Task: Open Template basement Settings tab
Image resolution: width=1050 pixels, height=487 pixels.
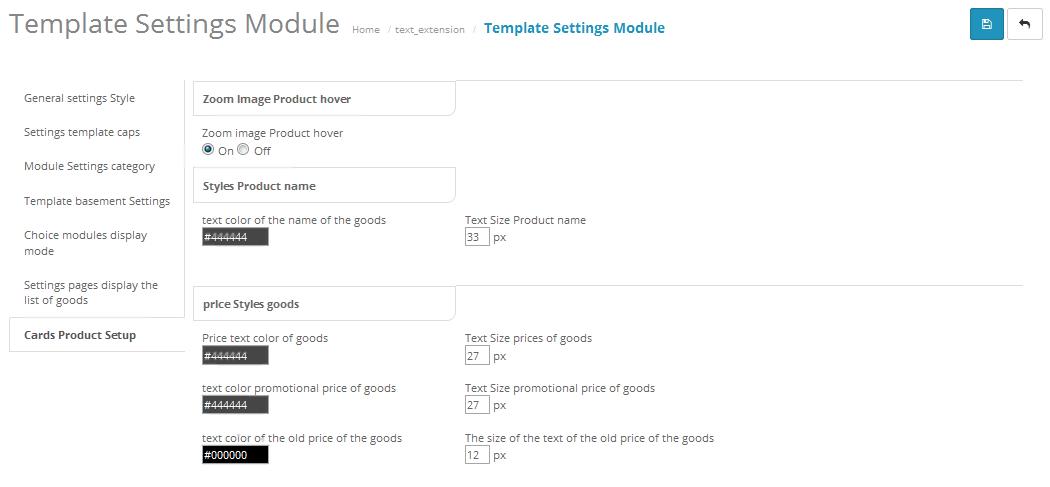Action: point(97,201)
